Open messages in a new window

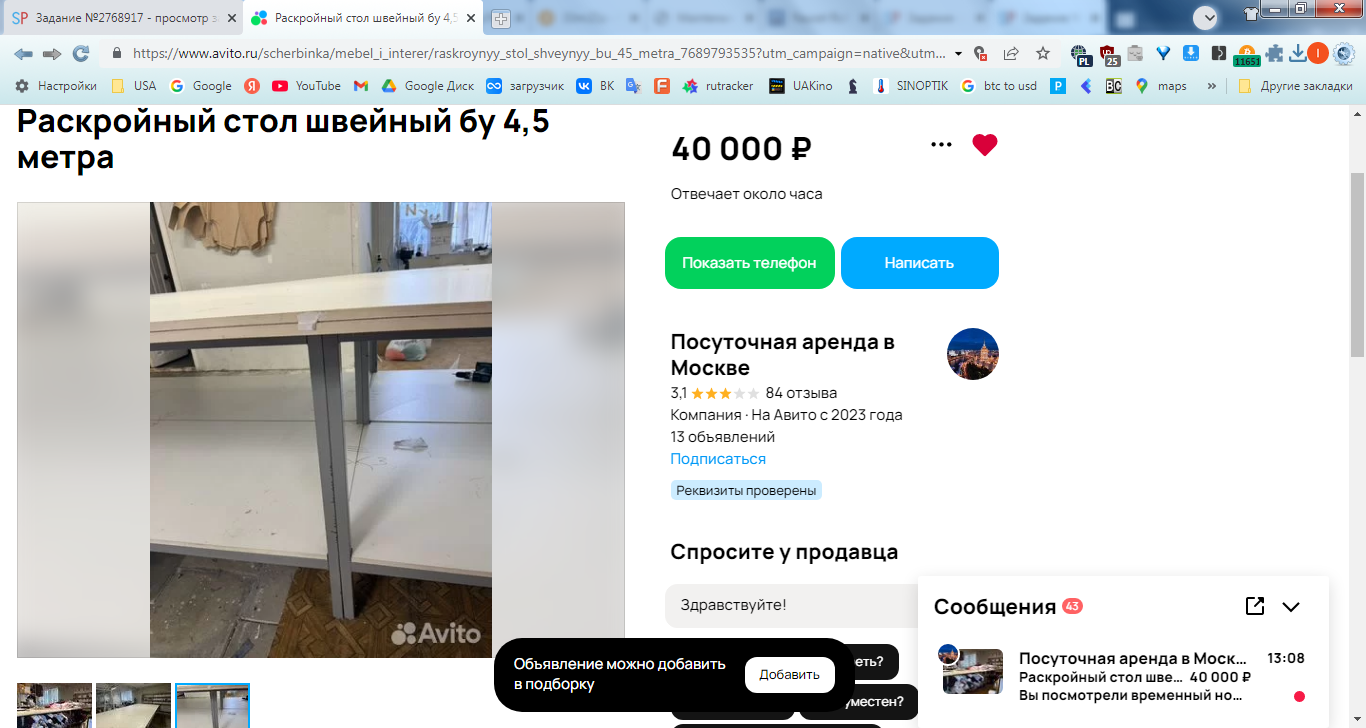(x=1255, y=606)
